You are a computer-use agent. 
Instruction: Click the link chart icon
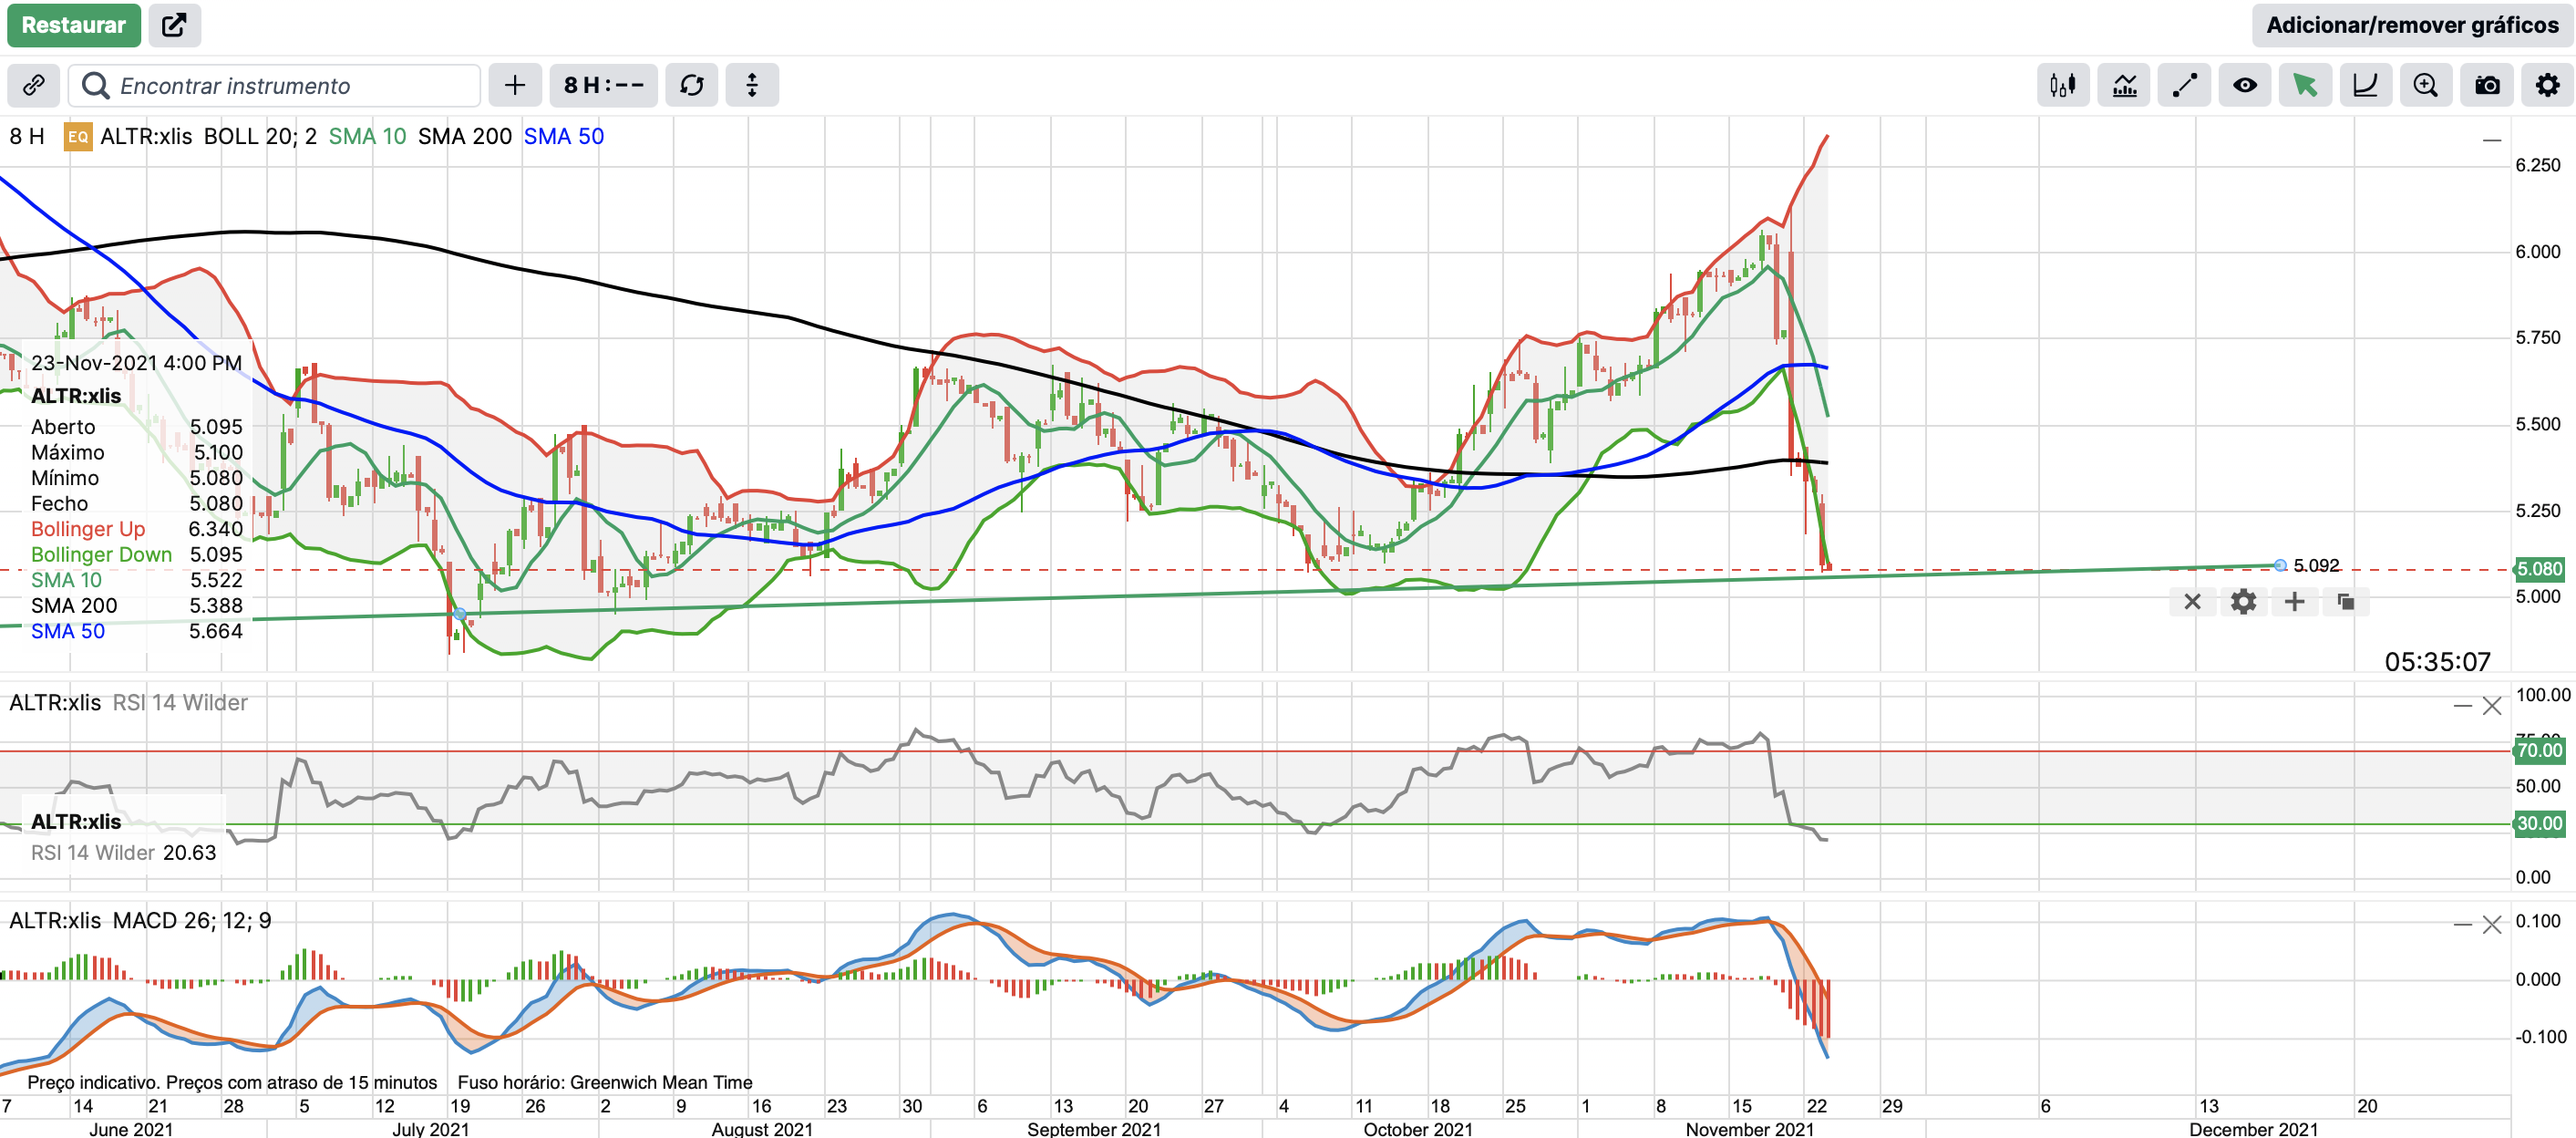(x=33, y=85)
